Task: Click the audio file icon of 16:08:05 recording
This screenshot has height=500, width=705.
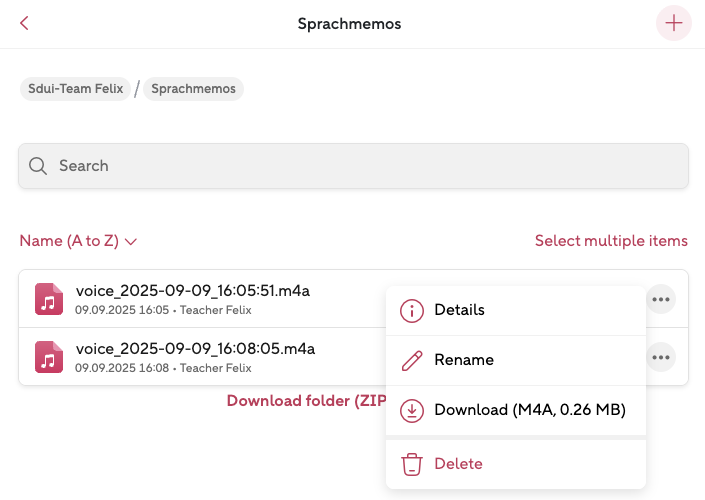Action: (49, 357)
